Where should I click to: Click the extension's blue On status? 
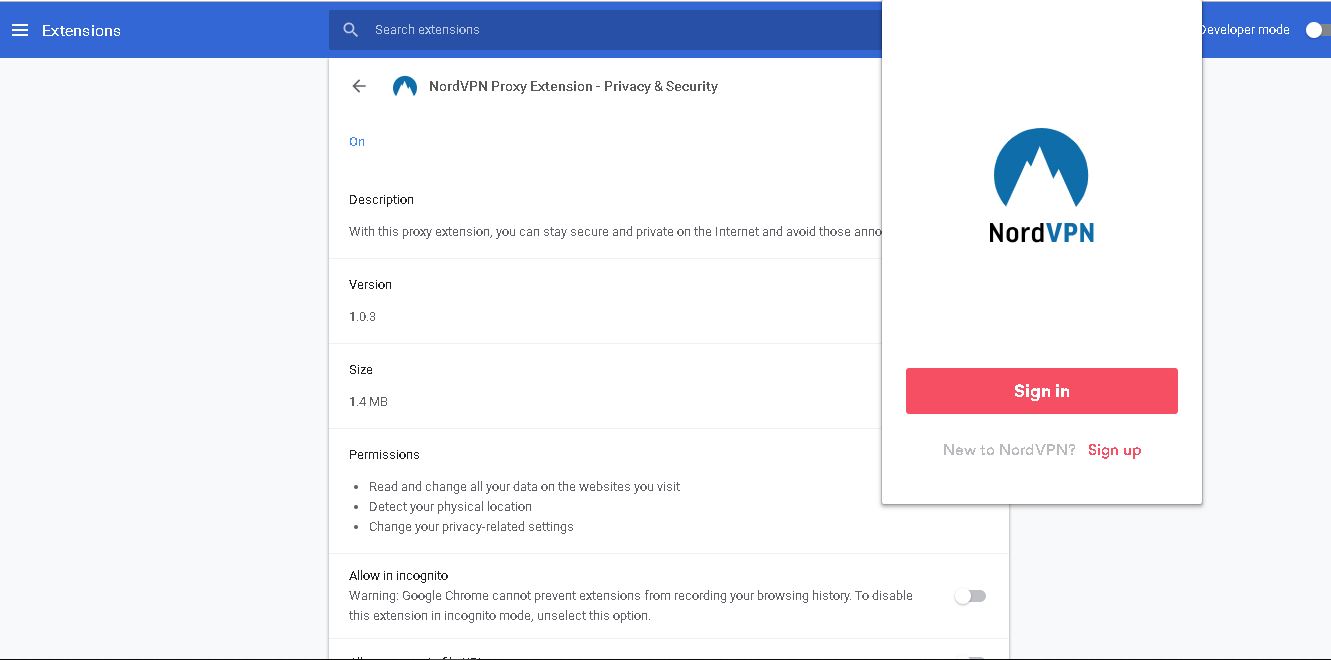pos(357,142)
